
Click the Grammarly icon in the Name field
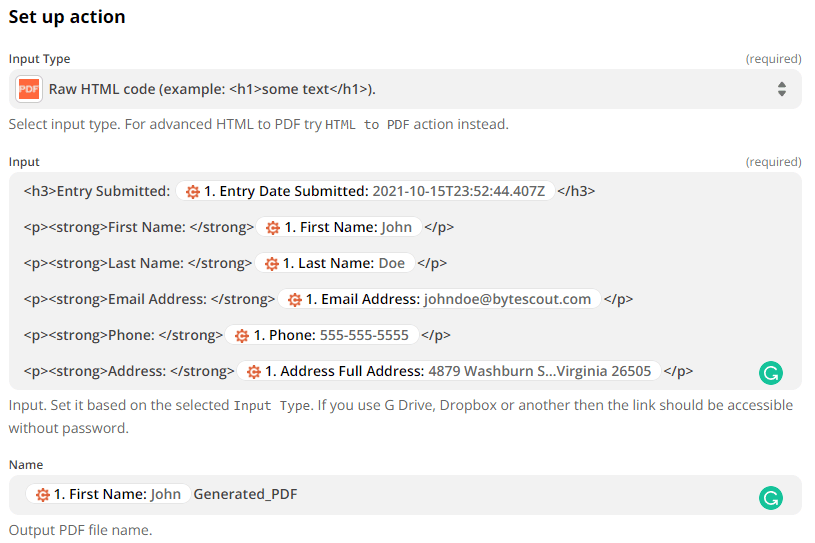[x=770, y=498]
